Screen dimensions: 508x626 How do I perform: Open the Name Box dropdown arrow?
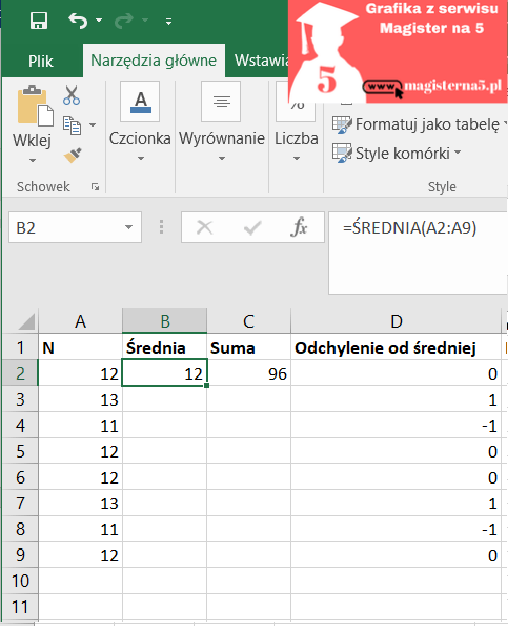point(129,227)
